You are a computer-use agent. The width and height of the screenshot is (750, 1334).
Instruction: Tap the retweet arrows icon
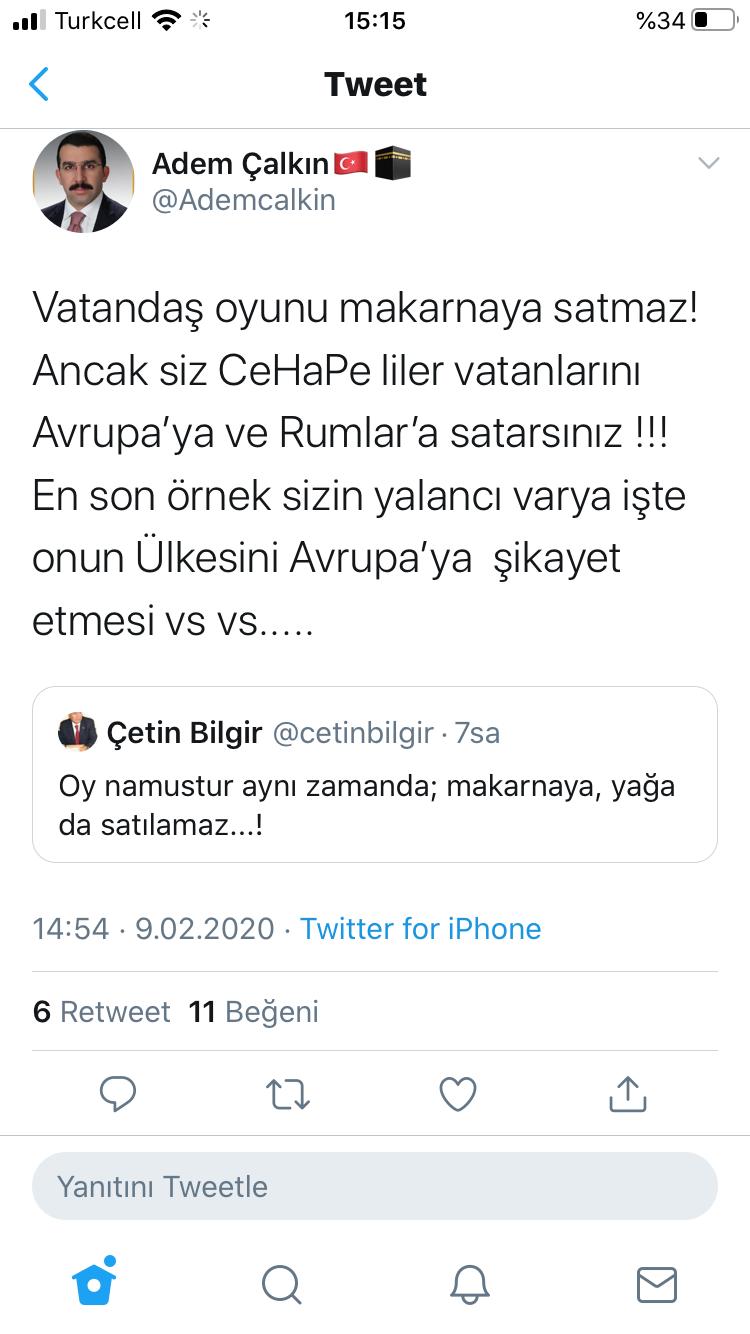tap(288, 1094)
